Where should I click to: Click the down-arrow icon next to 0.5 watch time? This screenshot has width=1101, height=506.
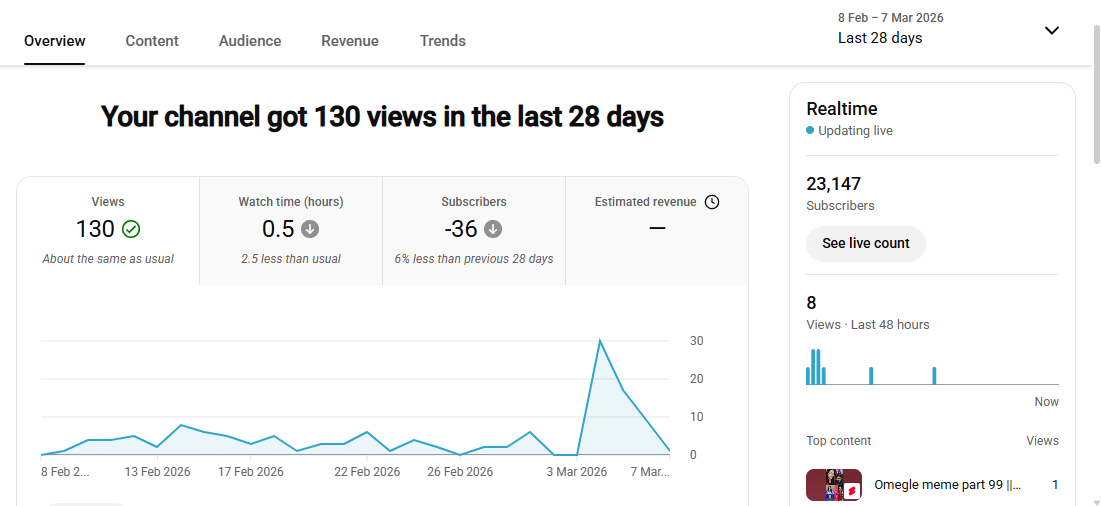[310, 229]
